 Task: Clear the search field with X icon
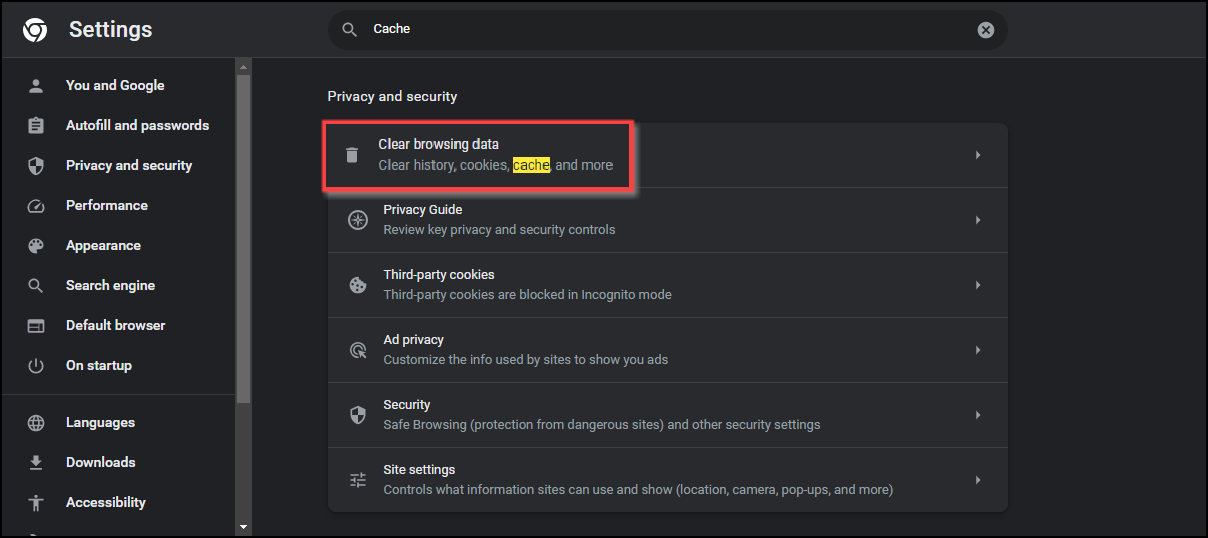coord(986,30)
